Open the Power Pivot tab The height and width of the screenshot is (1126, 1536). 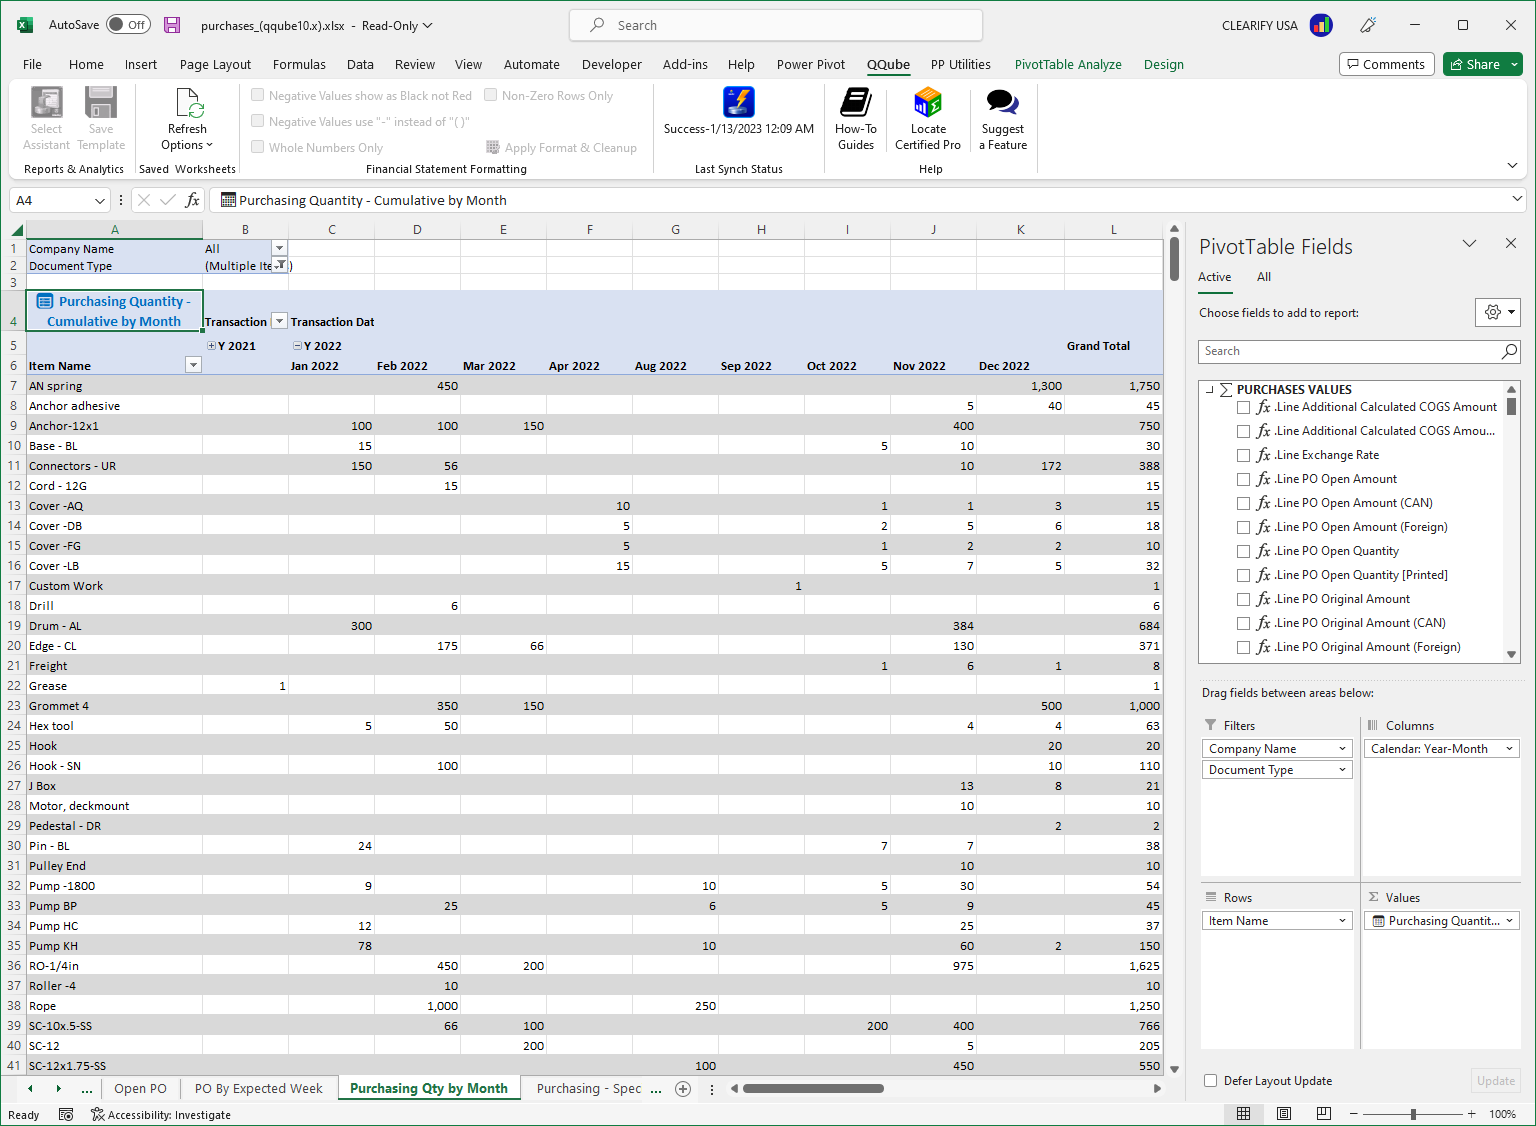pyautogui.click(x=811, y=64)
